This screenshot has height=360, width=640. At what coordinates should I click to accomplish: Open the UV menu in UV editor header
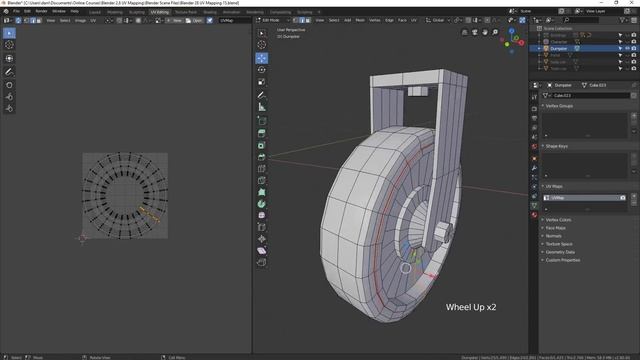point(93,20)
